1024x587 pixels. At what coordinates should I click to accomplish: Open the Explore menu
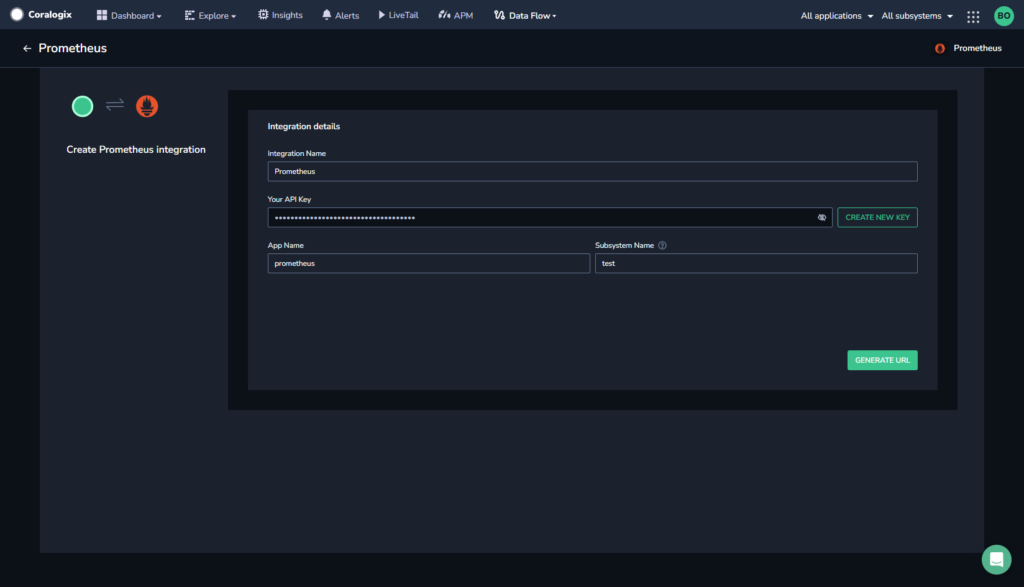[x=210, y=15]
